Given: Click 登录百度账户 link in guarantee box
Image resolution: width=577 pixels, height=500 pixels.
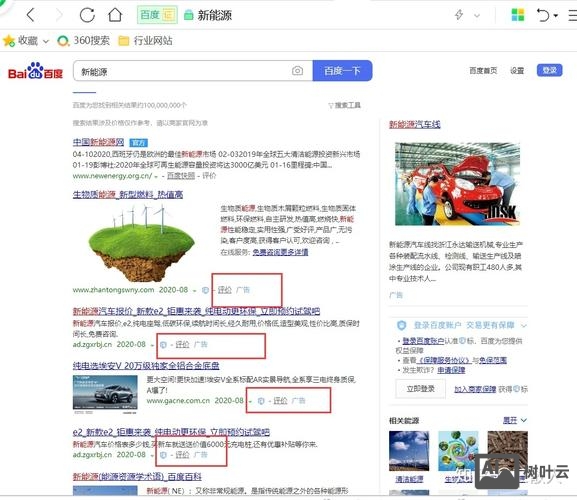Looking at the screenshot, I should pos(423,341).
